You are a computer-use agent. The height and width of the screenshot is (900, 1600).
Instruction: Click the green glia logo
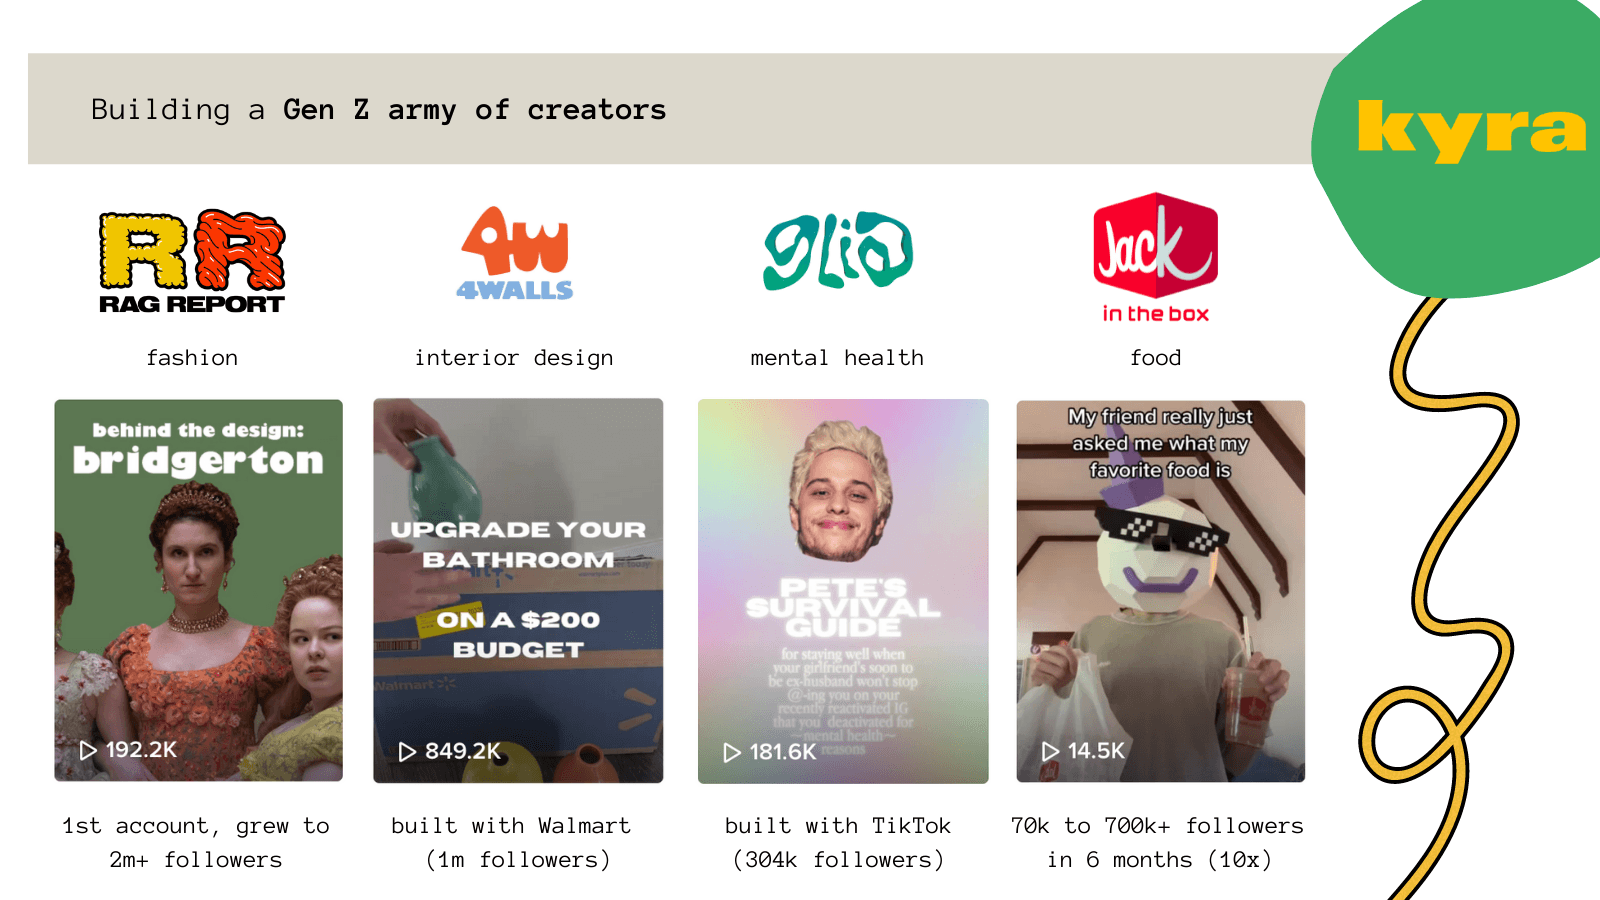coord(838,251)
